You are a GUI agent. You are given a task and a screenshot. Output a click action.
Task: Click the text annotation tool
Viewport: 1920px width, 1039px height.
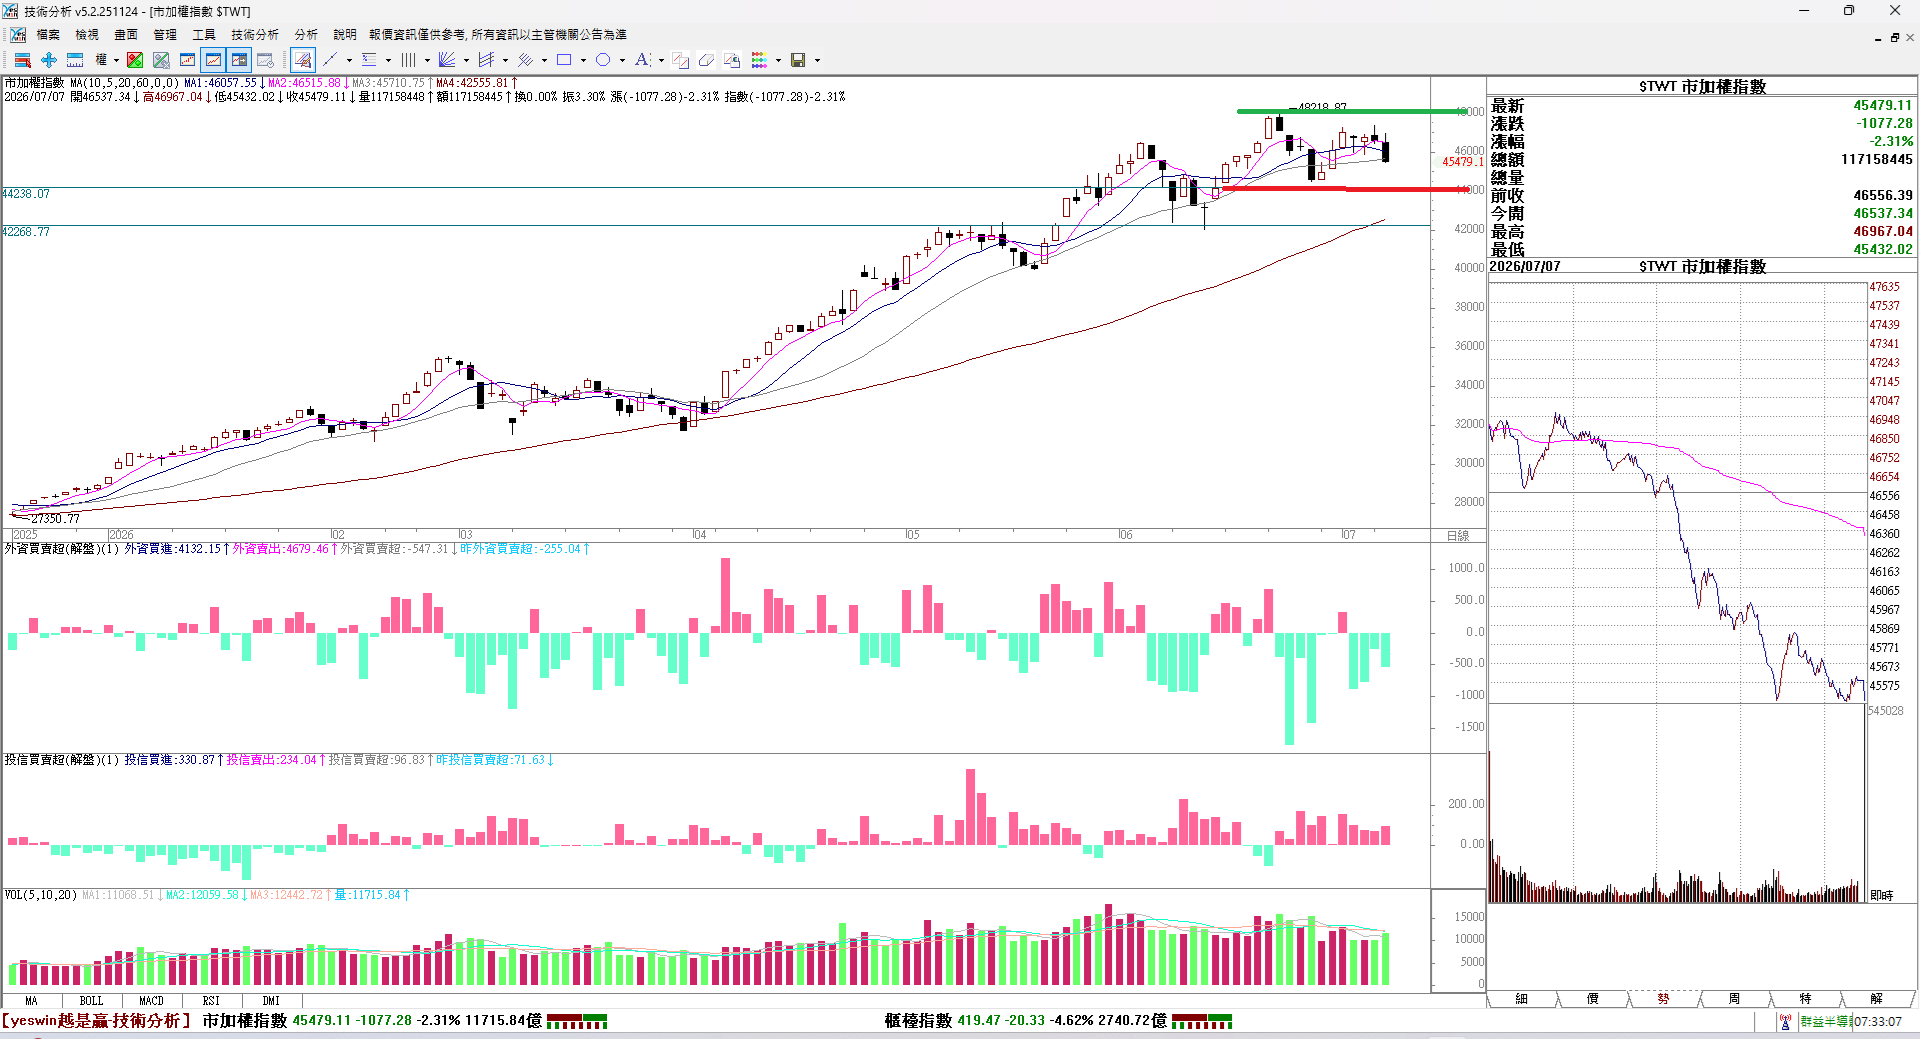click(642, 60)
